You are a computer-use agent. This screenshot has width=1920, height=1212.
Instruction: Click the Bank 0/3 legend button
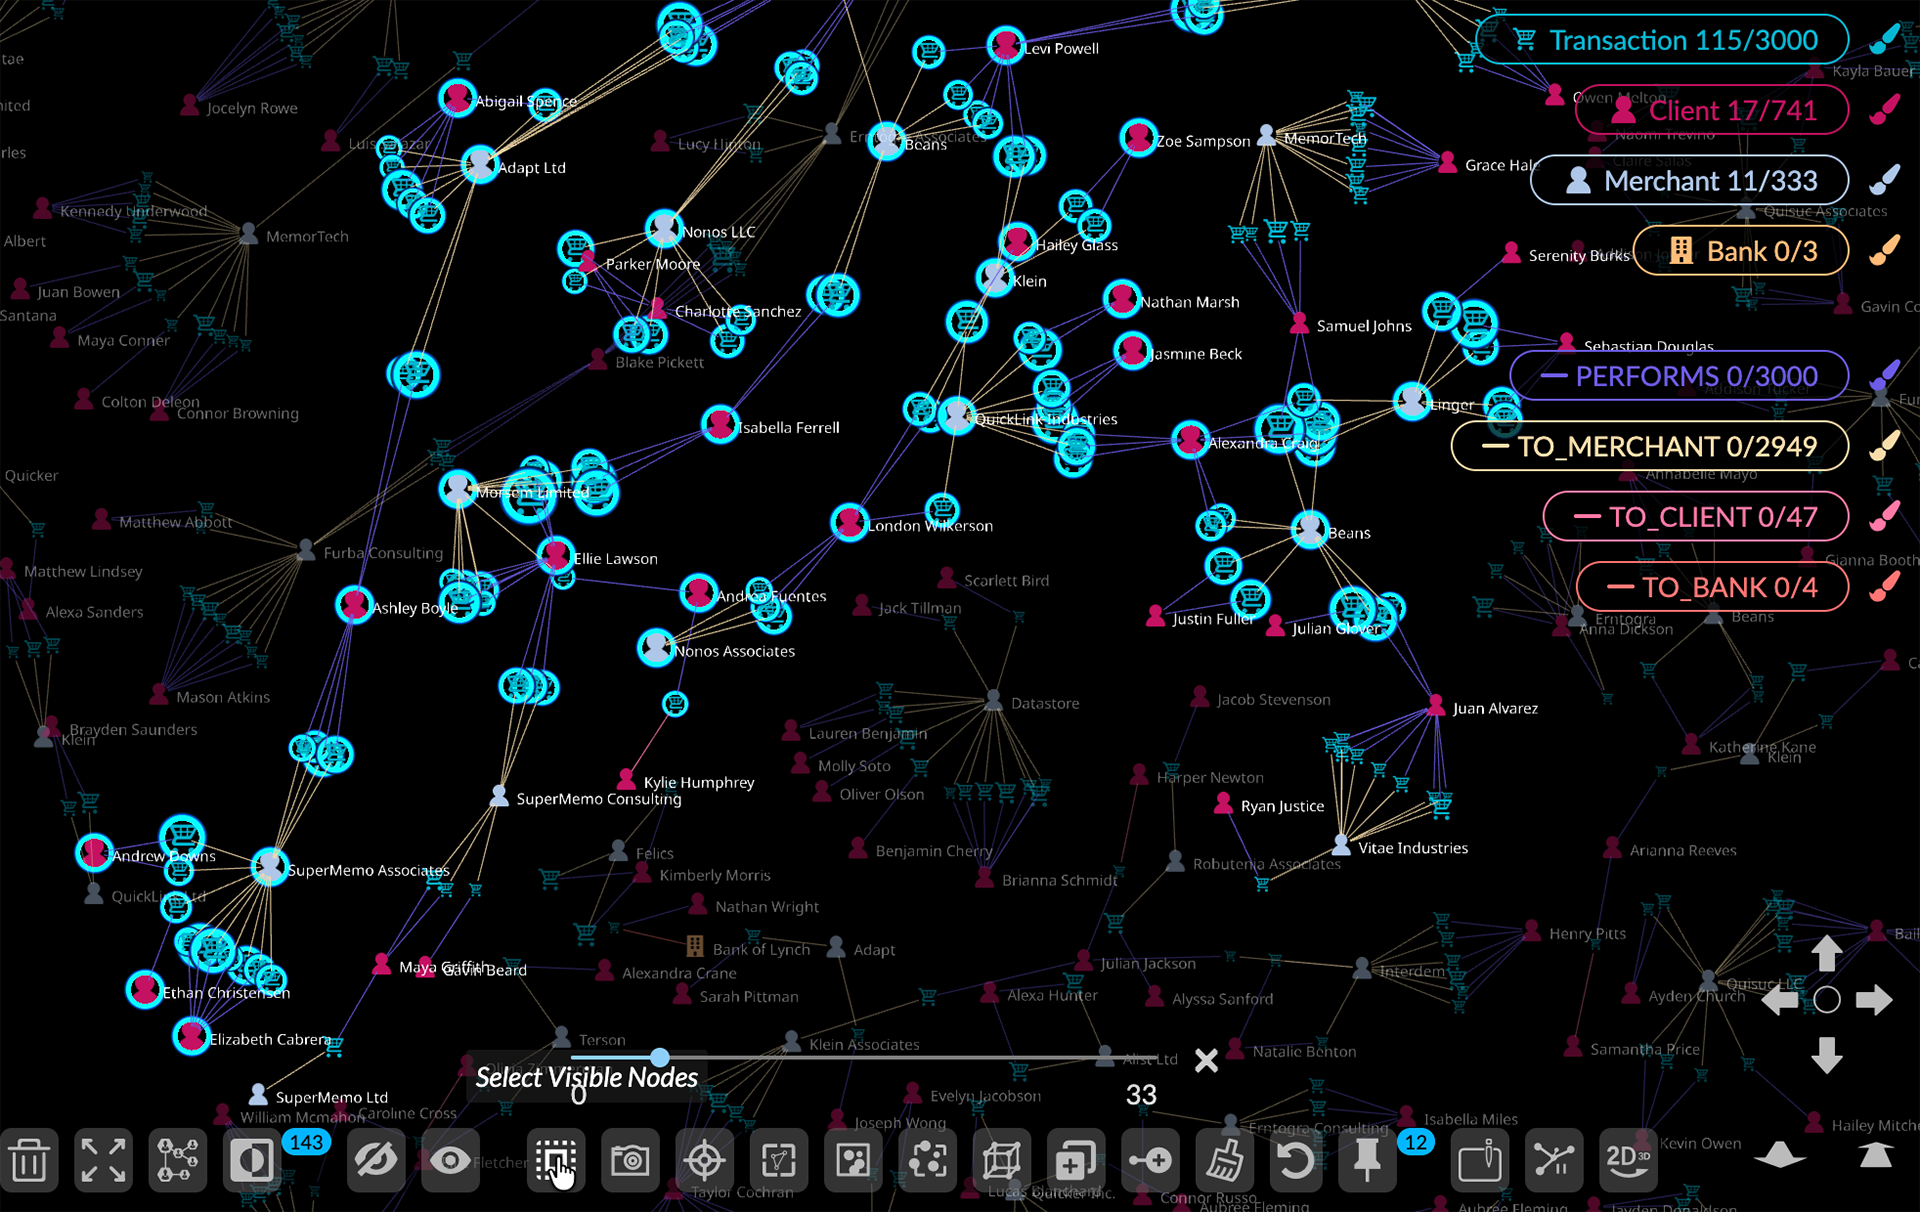[1740, 252]
